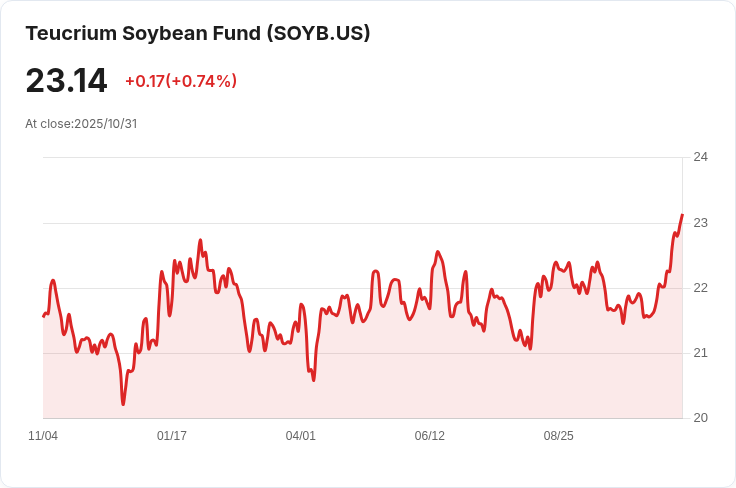Image resolution: width=736 pixels, height=488 pixels.
Task: Click the price peak shortly after 01/17
Action: coord(200,241)
